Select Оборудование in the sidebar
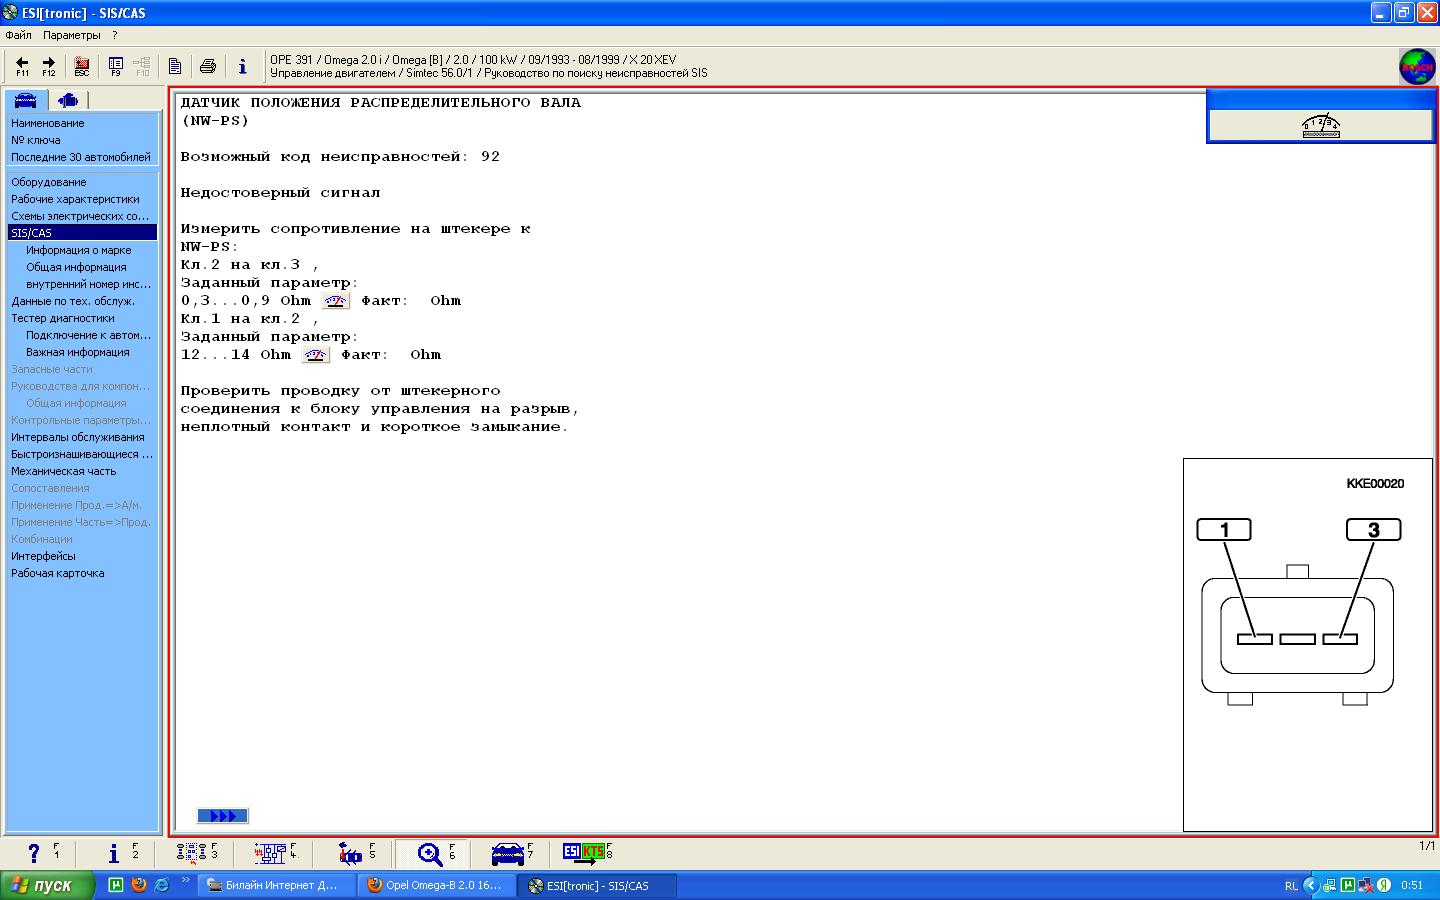 (x=49, y=182)
